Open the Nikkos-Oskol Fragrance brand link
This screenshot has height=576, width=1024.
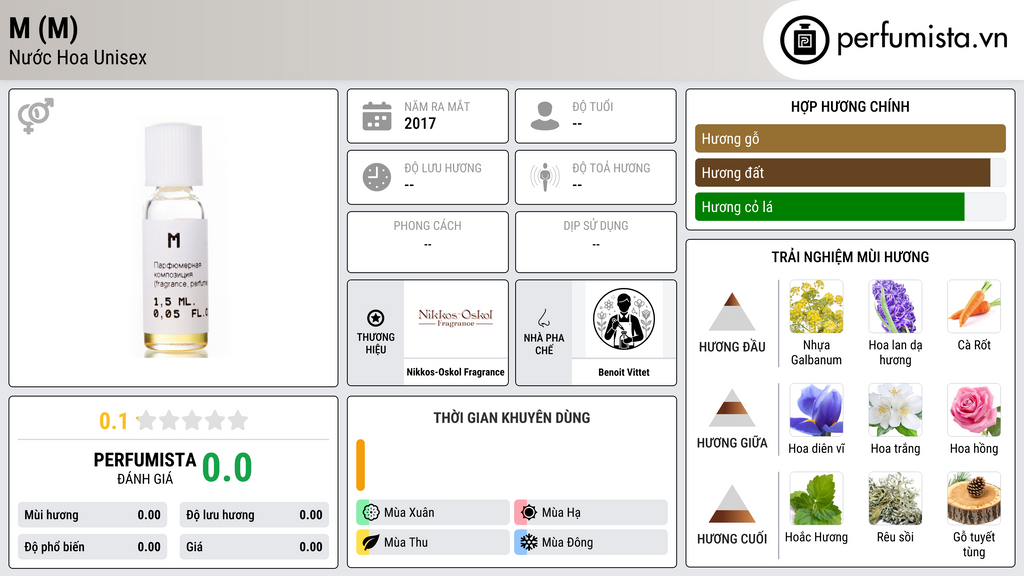pos(455,372)
